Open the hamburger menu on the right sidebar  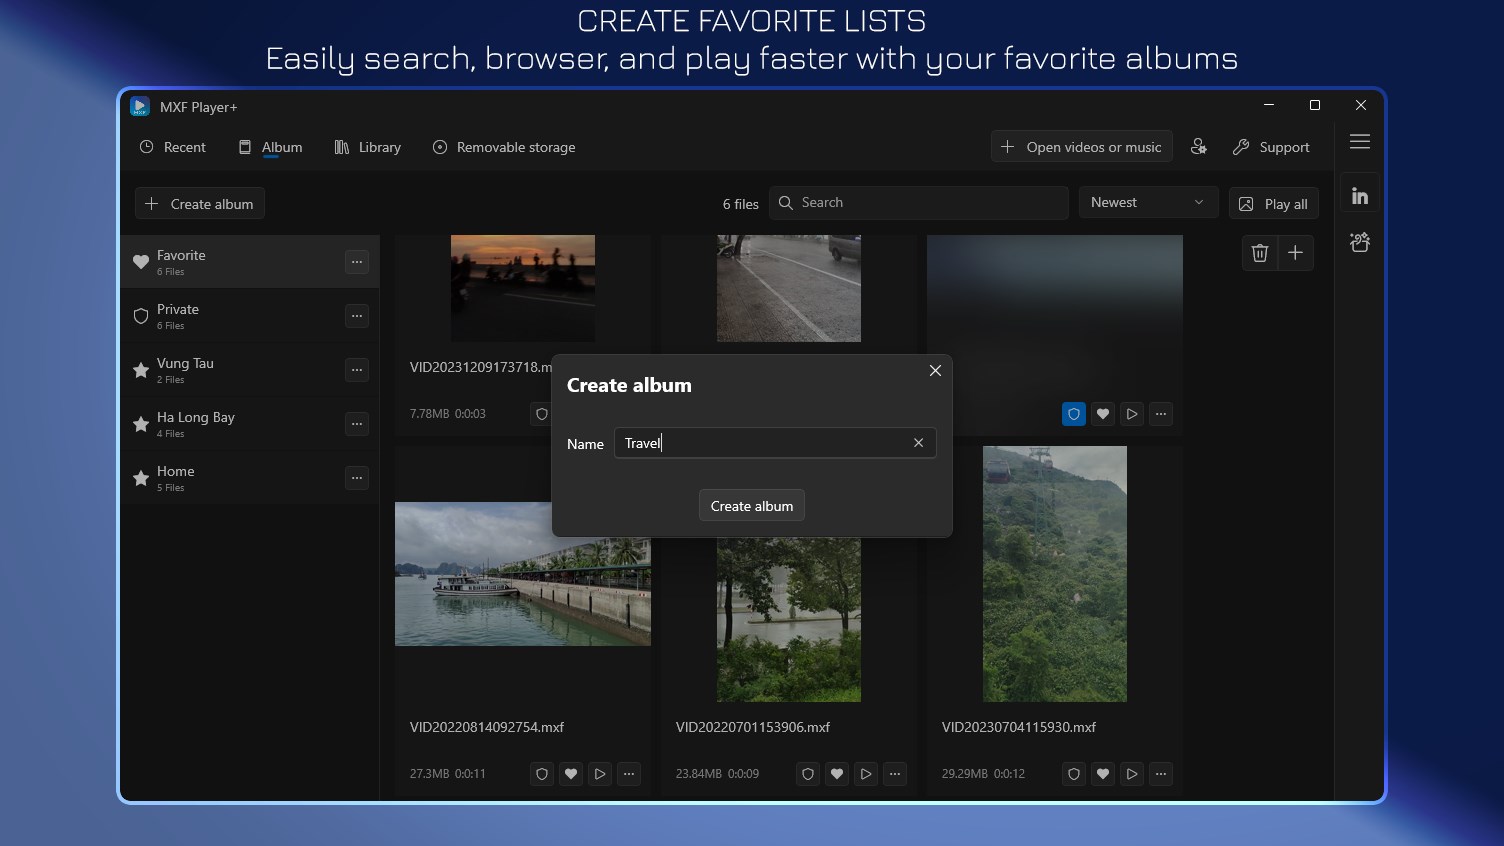[x=1360, y=141]
